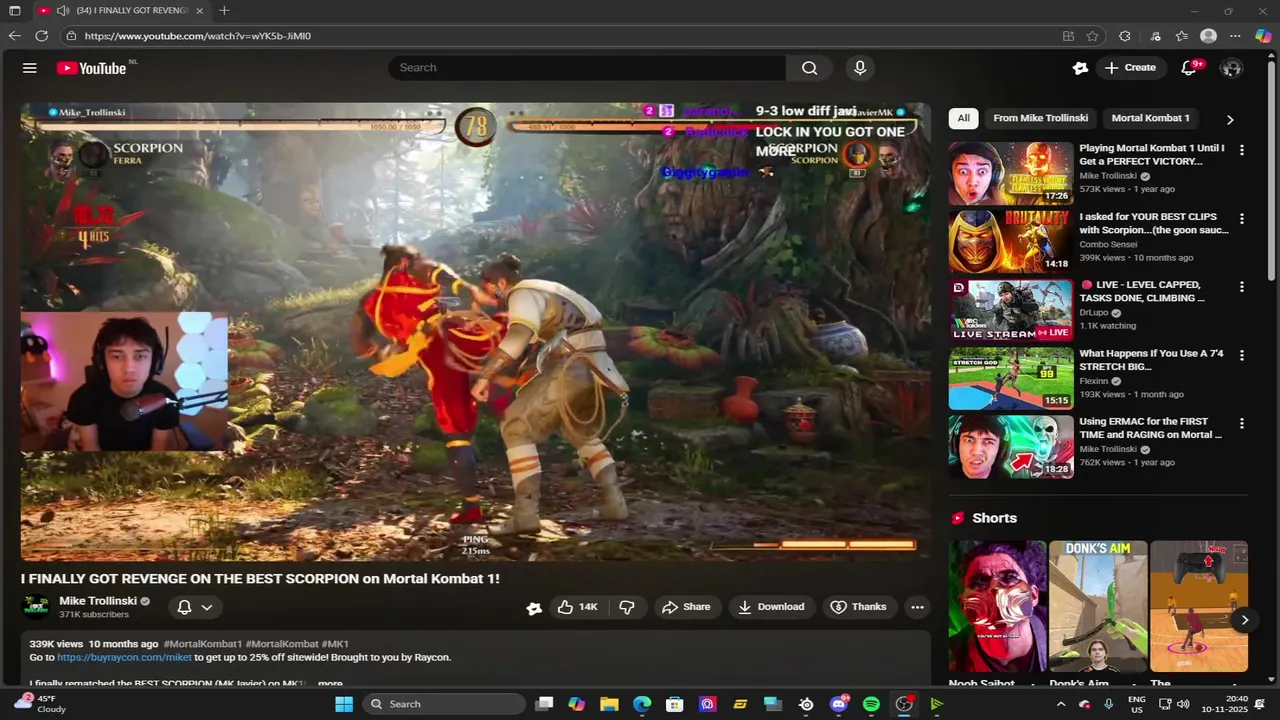Image resolution: width=1280 pixels, height=720 pixels.
Task: Open Playing Mortal Kombat 1 PERFECT VICTORY thumbnail
Action: pyautogui.click(x=1011, y=173)
